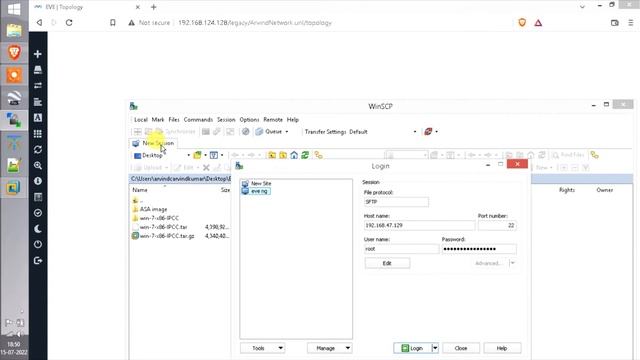The height and width of the screenshot is (360, 640).
Task: Open WinSCP Local menu
Action: pyautogui.click(x=140, y=120)
